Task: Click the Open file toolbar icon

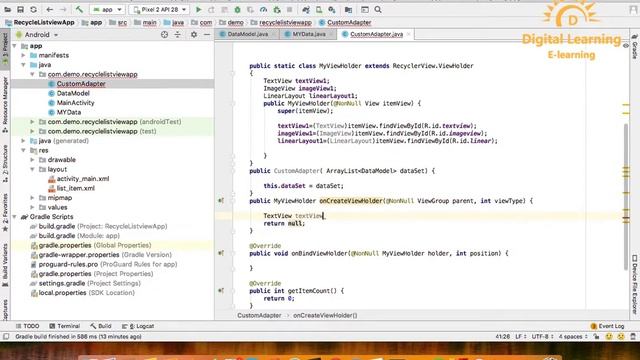Action: (x=7, y=9)
